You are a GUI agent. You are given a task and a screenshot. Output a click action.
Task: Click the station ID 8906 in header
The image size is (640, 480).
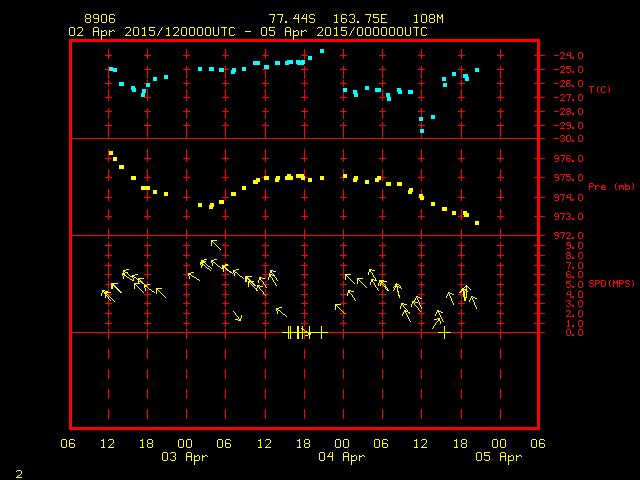[x=100, y=19]
